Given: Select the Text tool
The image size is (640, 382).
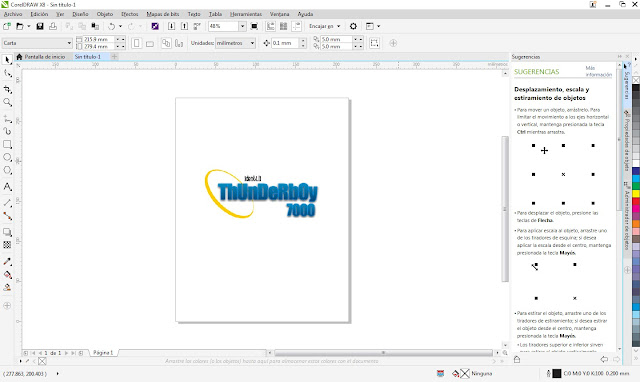Looking at the screenshot, I should pos(7,187).
